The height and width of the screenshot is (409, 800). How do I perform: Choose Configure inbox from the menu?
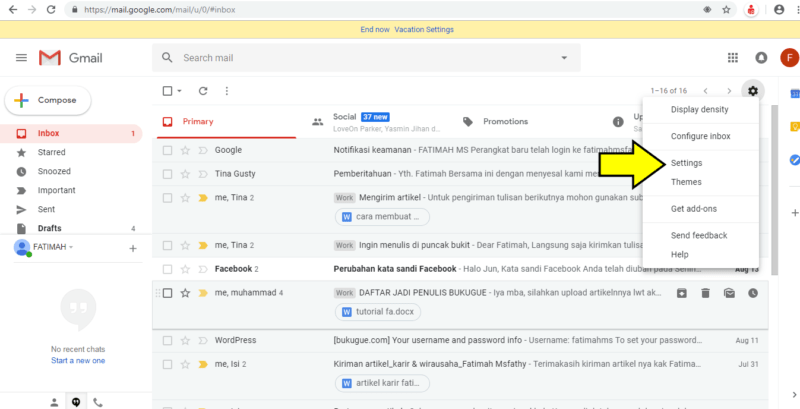coord(701,136)
